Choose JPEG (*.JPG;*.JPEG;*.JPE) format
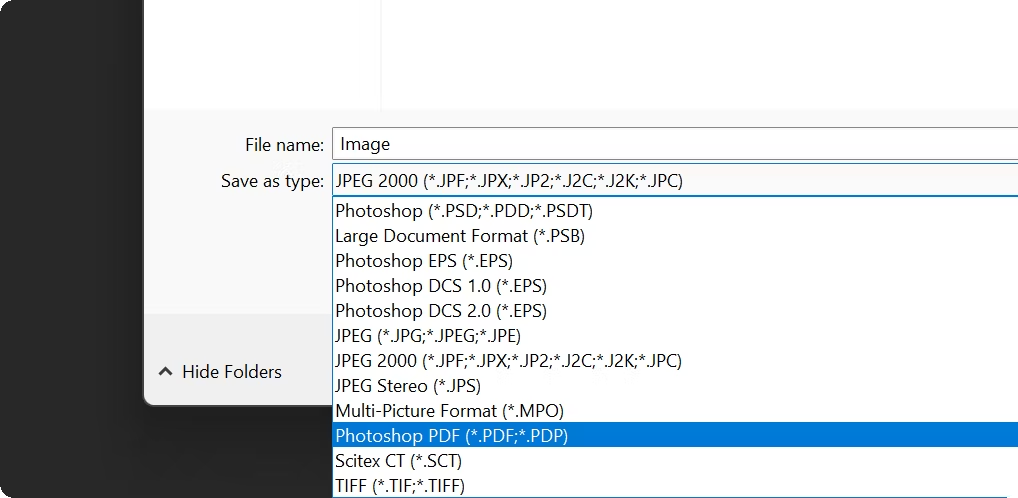1018x498 pixels. (675, 336)
